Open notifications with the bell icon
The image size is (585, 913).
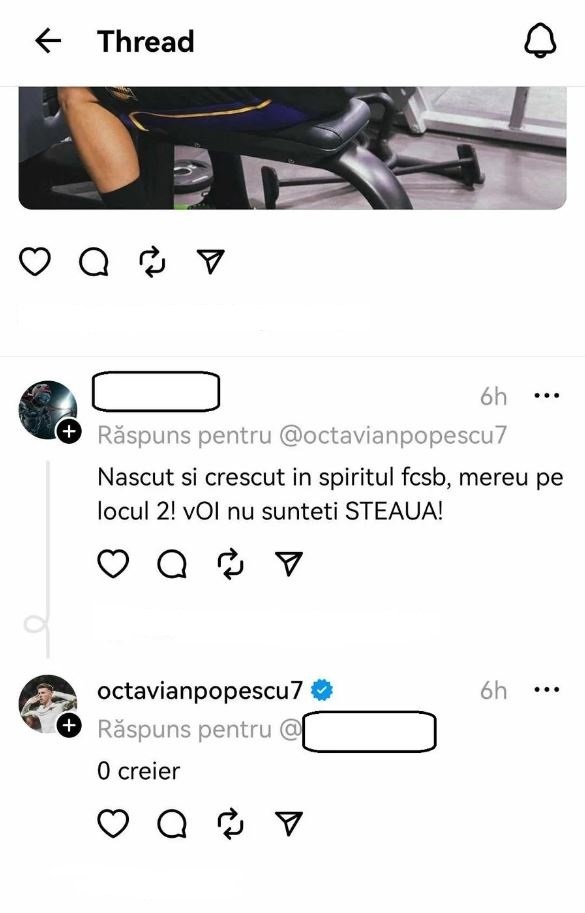click(x=540, y=40)
